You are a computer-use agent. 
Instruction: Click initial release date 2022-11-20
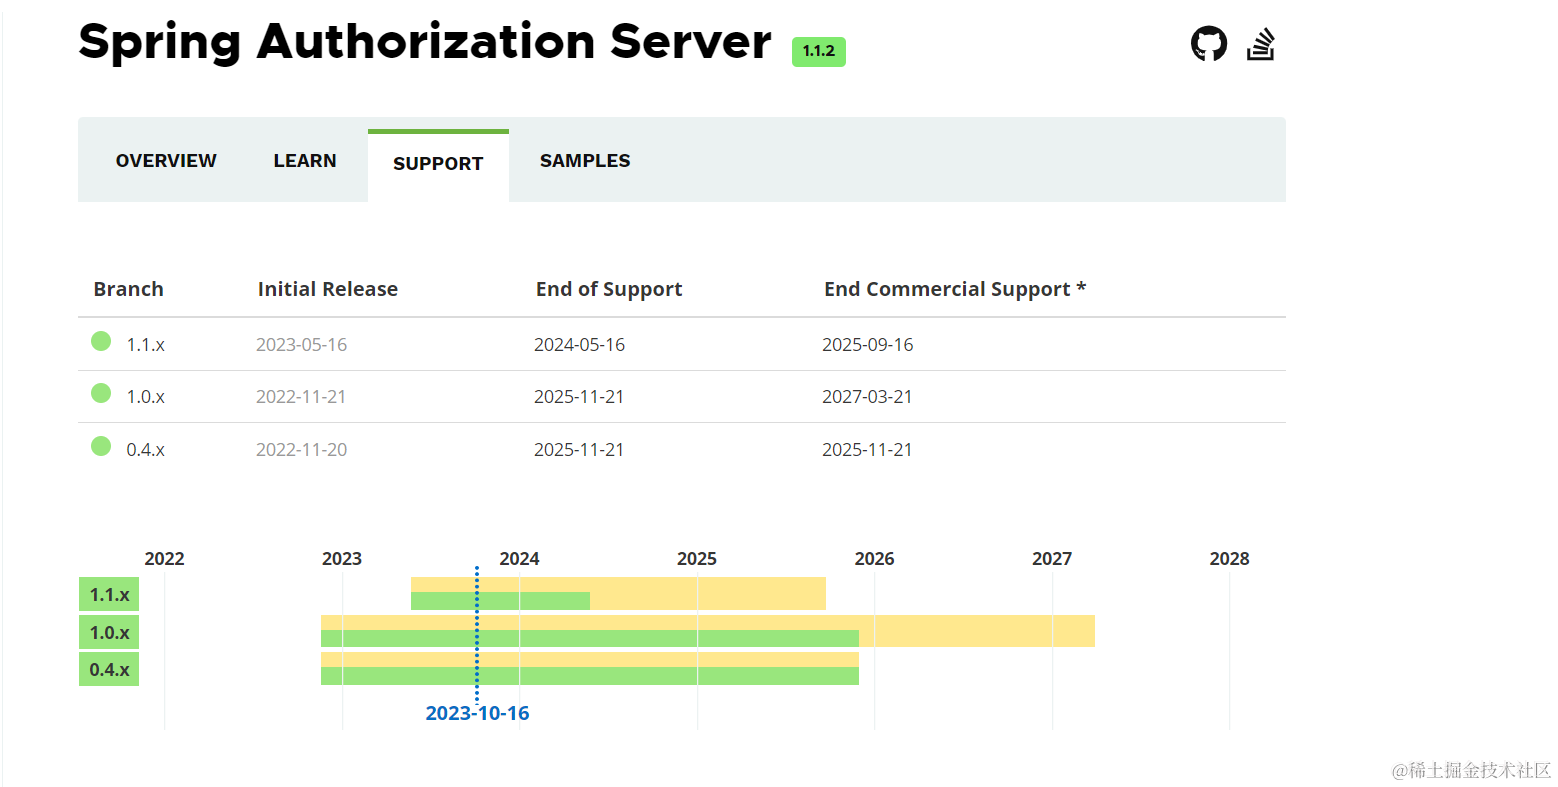301,450
